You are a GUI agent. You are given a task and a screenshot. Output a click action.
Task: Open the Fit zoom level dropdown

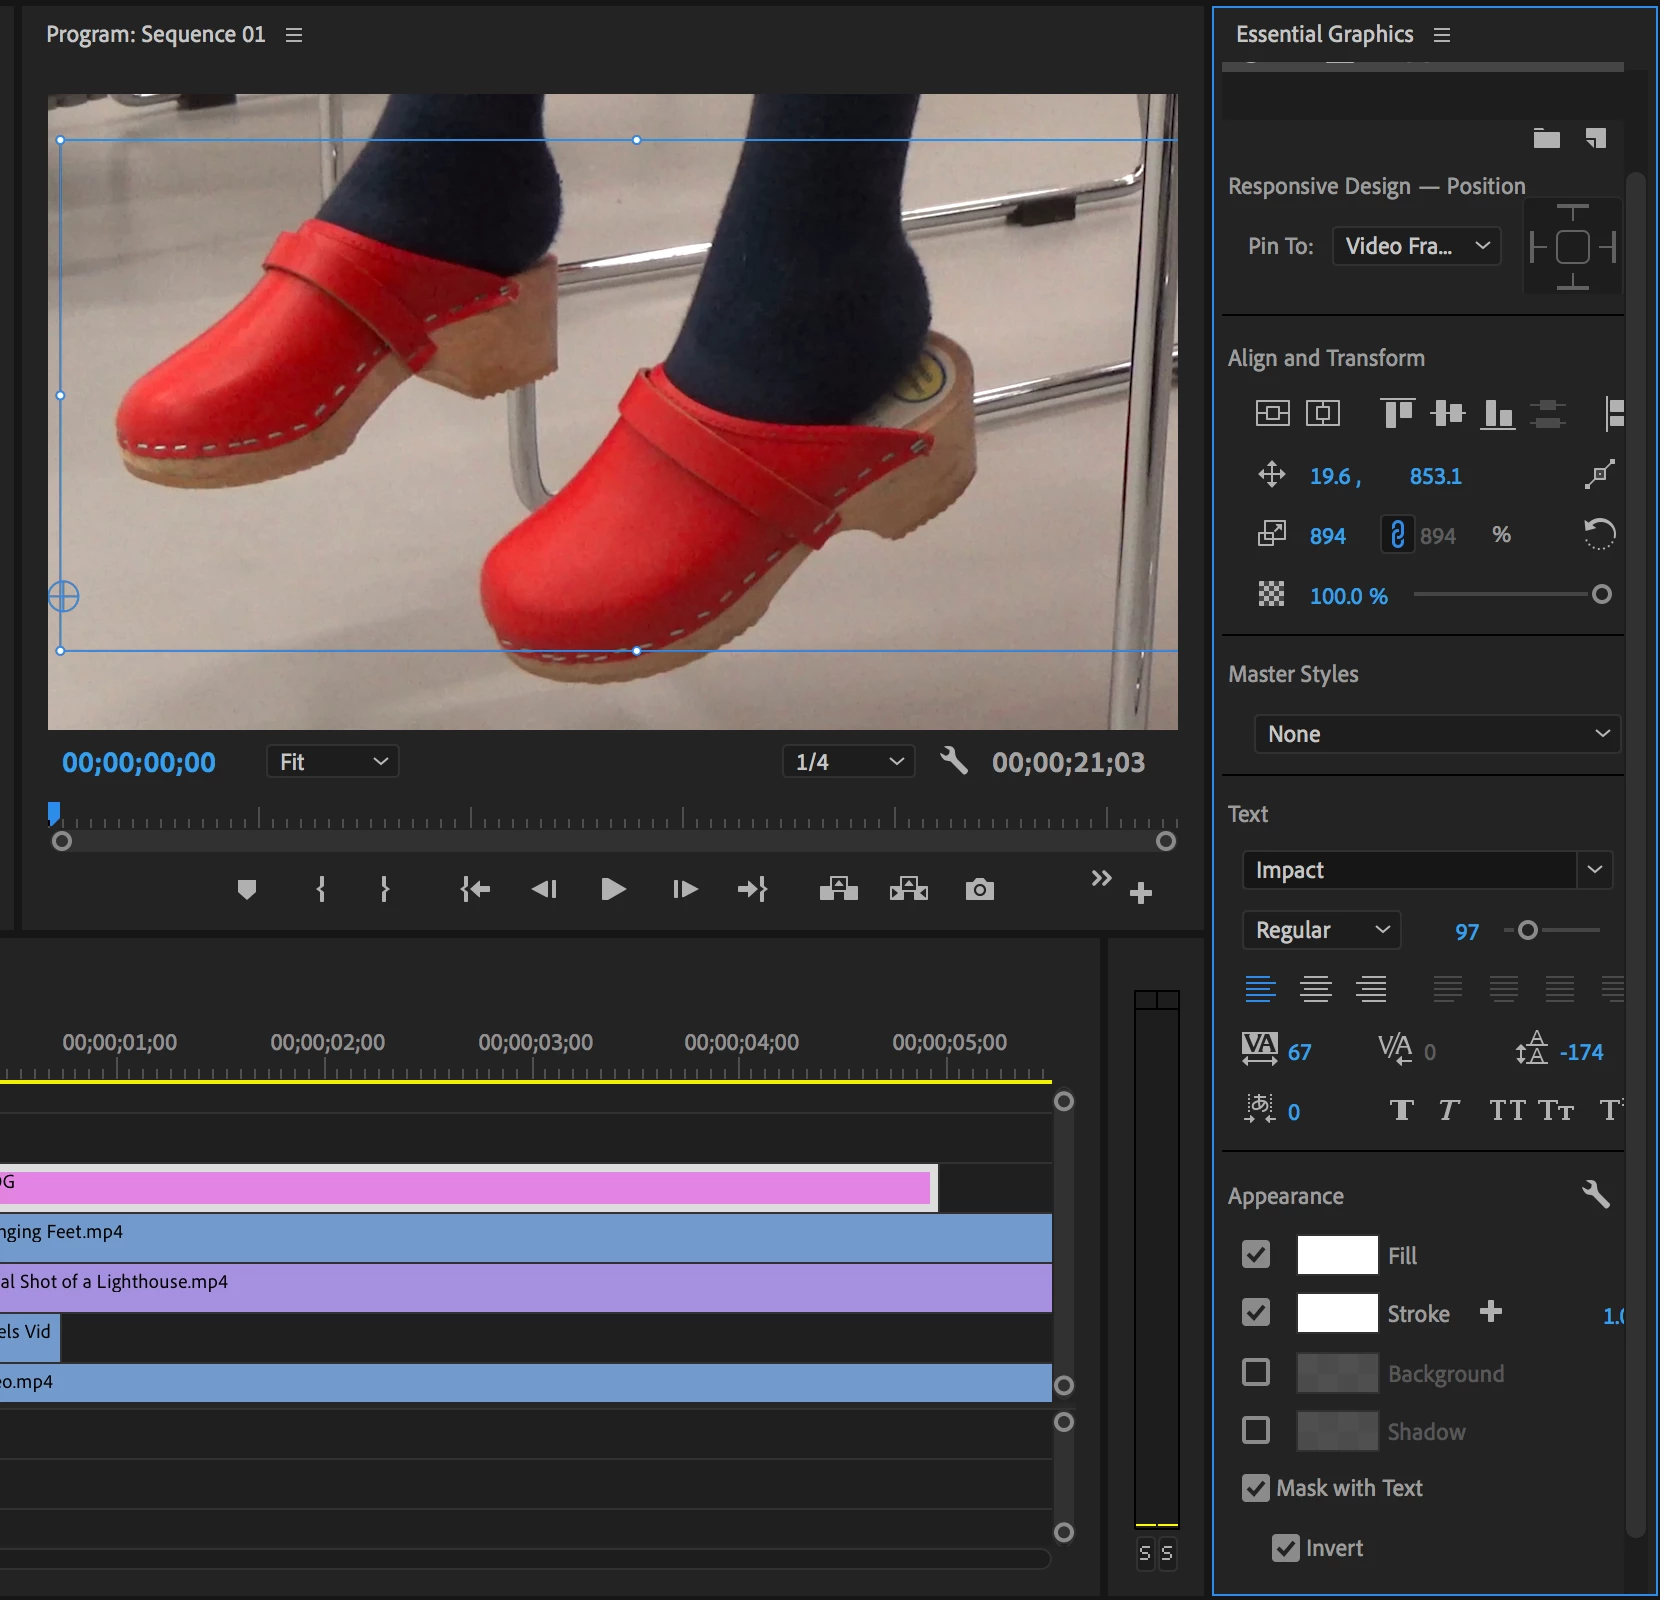click(333, 762)
